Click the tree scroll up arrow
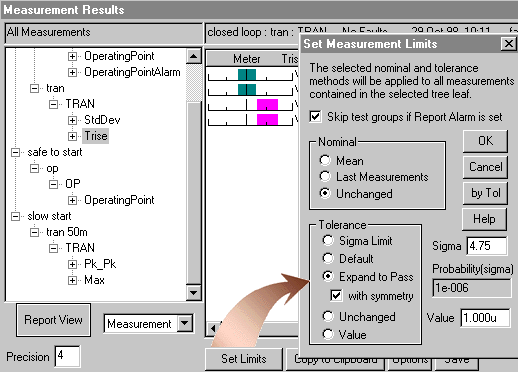 [x=194, y=56]
